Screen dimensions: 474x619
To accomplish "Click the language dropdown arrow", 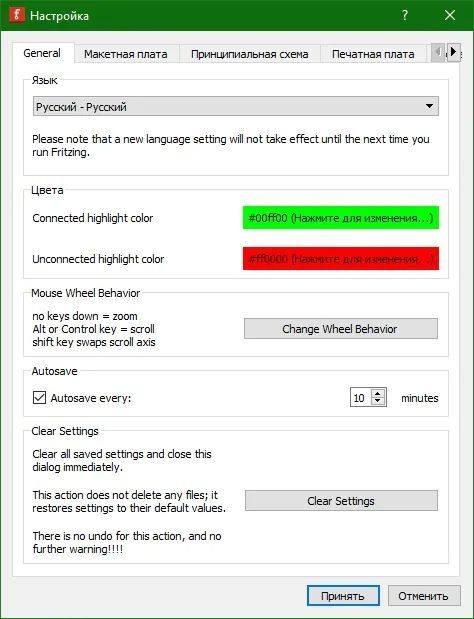I will [429, 106].
